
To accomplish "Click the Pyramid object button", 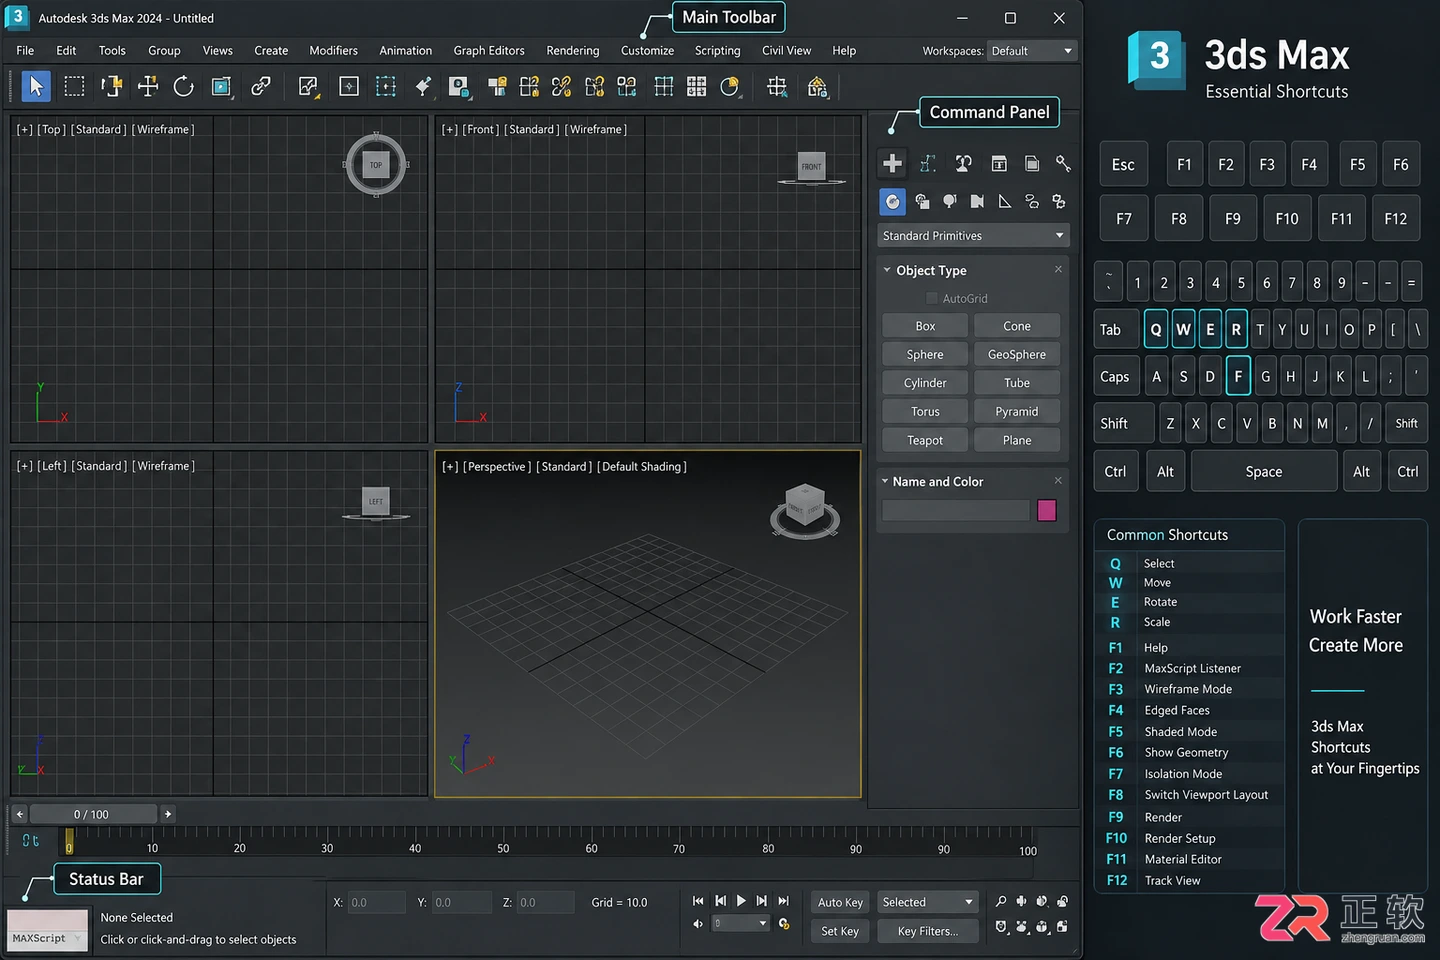I will [1017, 412].
